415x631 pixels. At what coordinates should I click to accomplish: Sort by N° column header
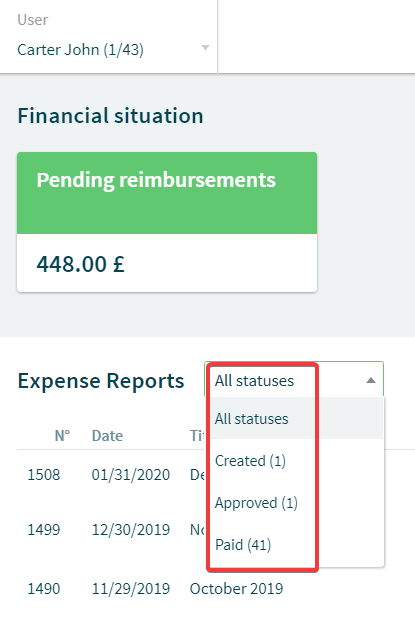(x=62, y=435)
